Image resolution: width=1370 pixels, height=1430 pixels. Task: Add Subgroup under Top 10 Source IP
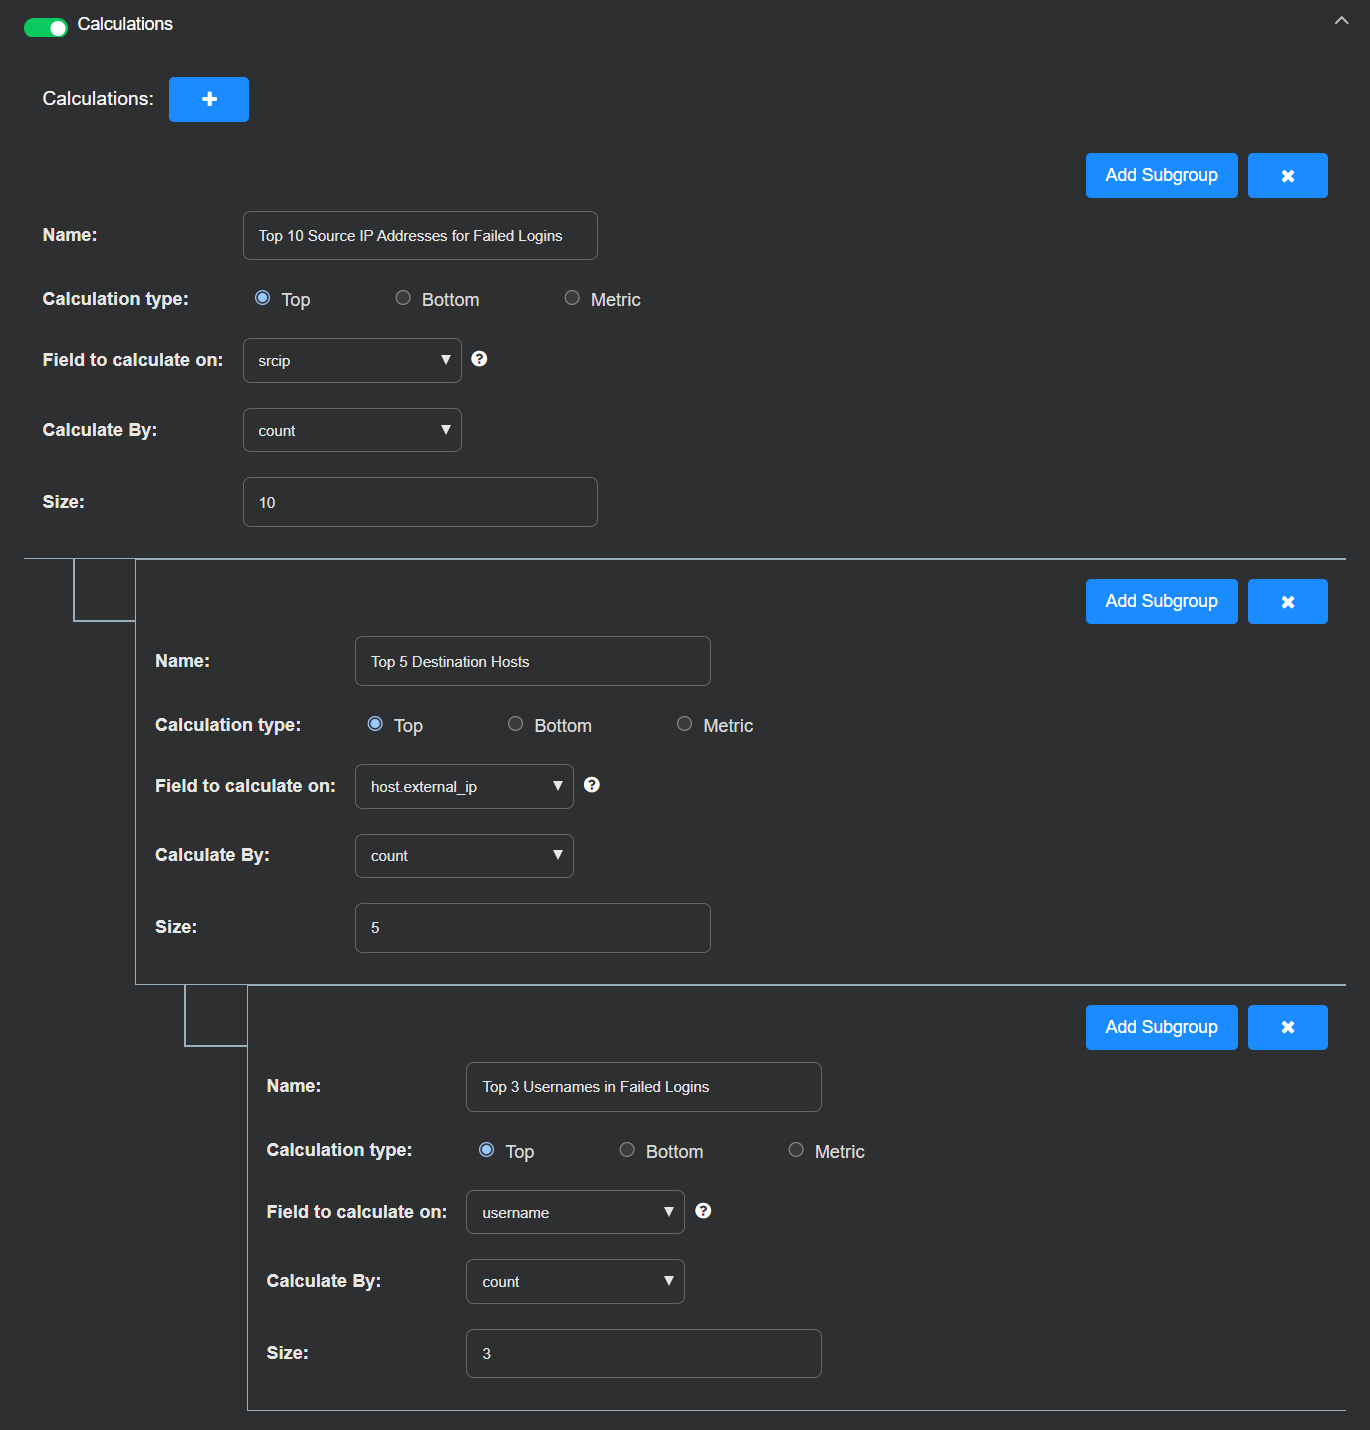(x=1161, y=176)
